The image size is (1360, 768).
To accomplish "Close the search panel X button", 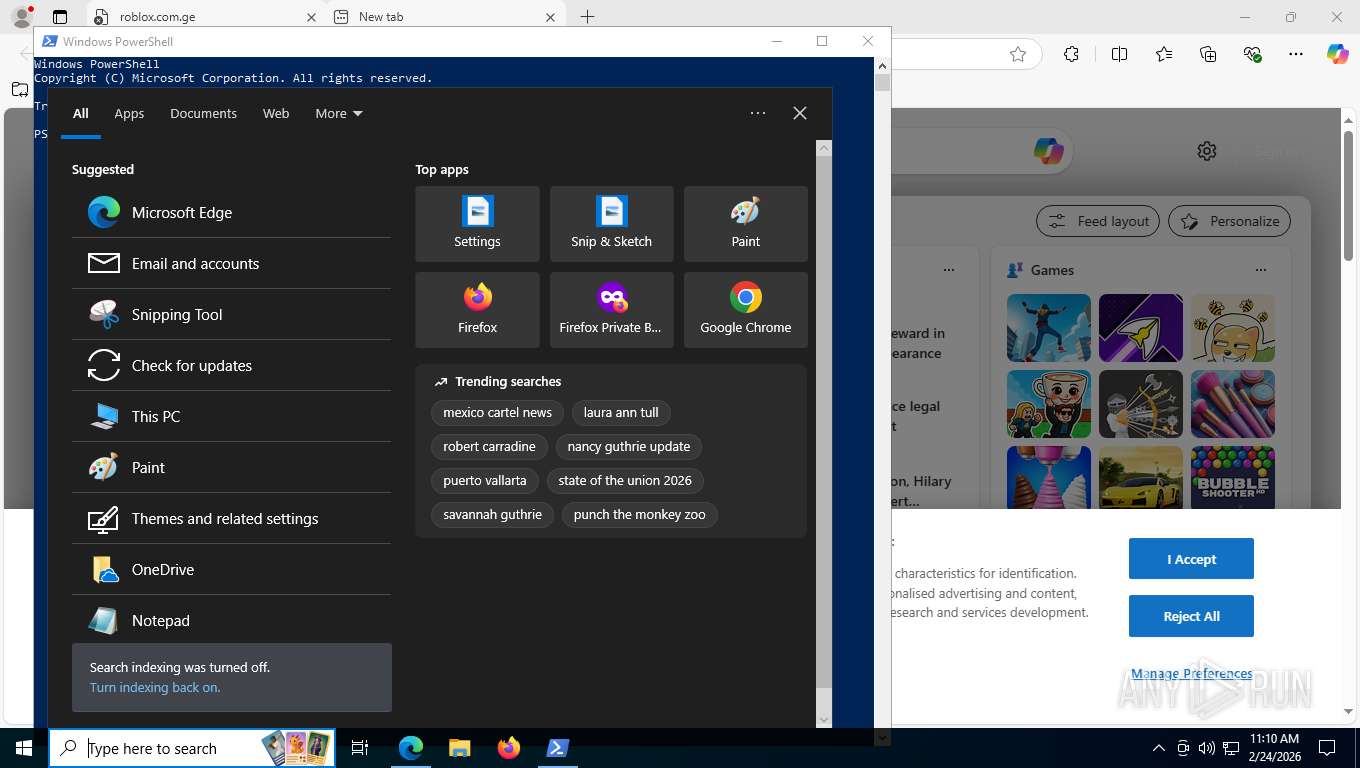I will pos(799,113).
